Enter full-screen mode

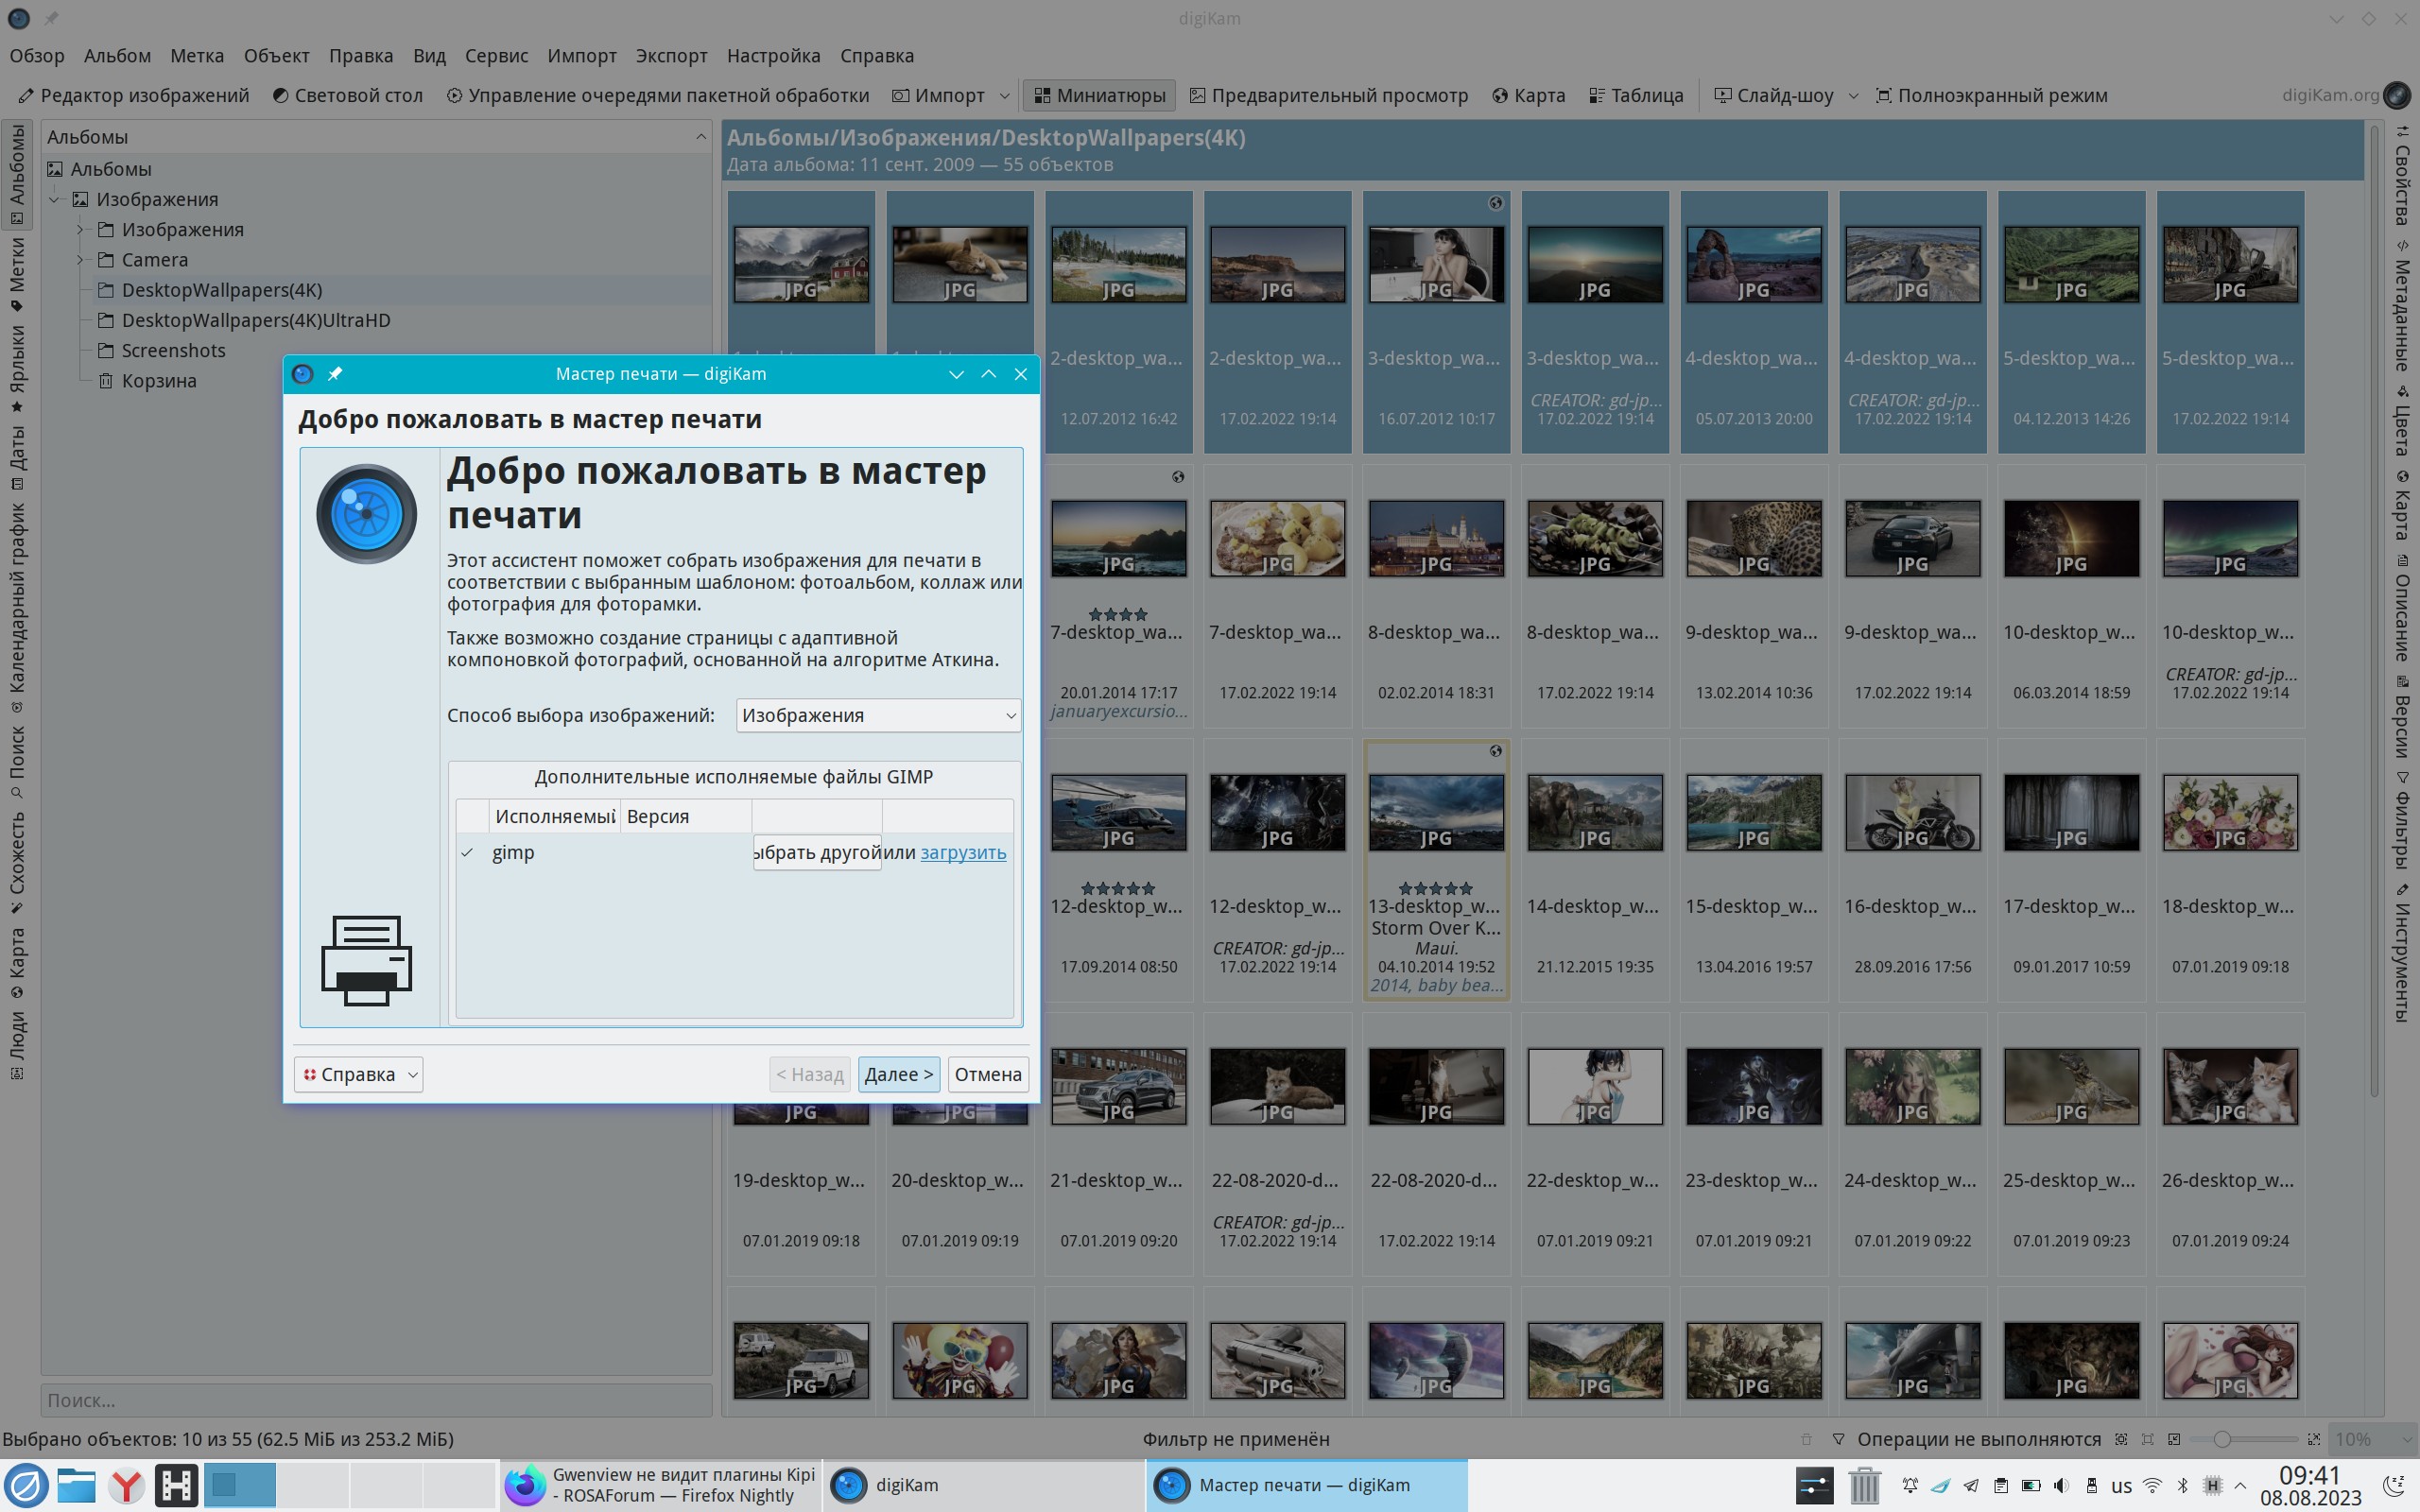pyautogui.click(x=1991, y=95)
